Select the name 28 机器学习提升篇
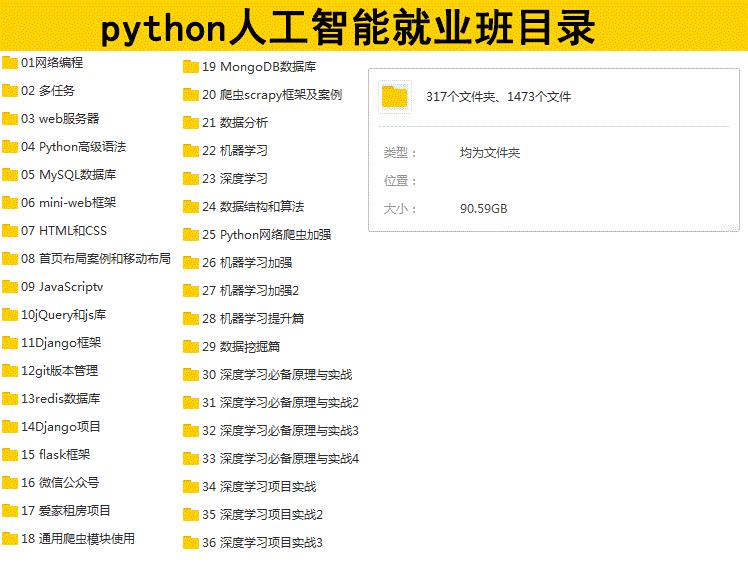This screenshot has width=748, height=570. click(x=253, y=319)
